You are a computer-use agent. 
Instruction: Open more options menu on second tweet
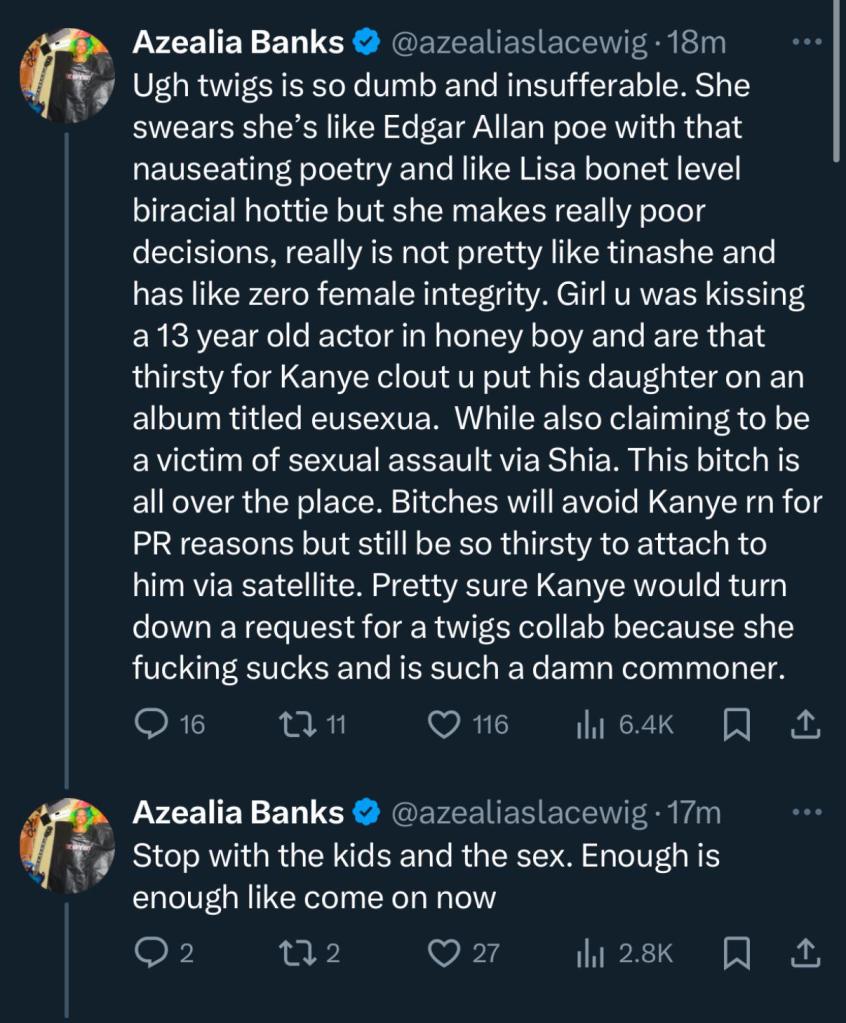[x=805, y=811]
